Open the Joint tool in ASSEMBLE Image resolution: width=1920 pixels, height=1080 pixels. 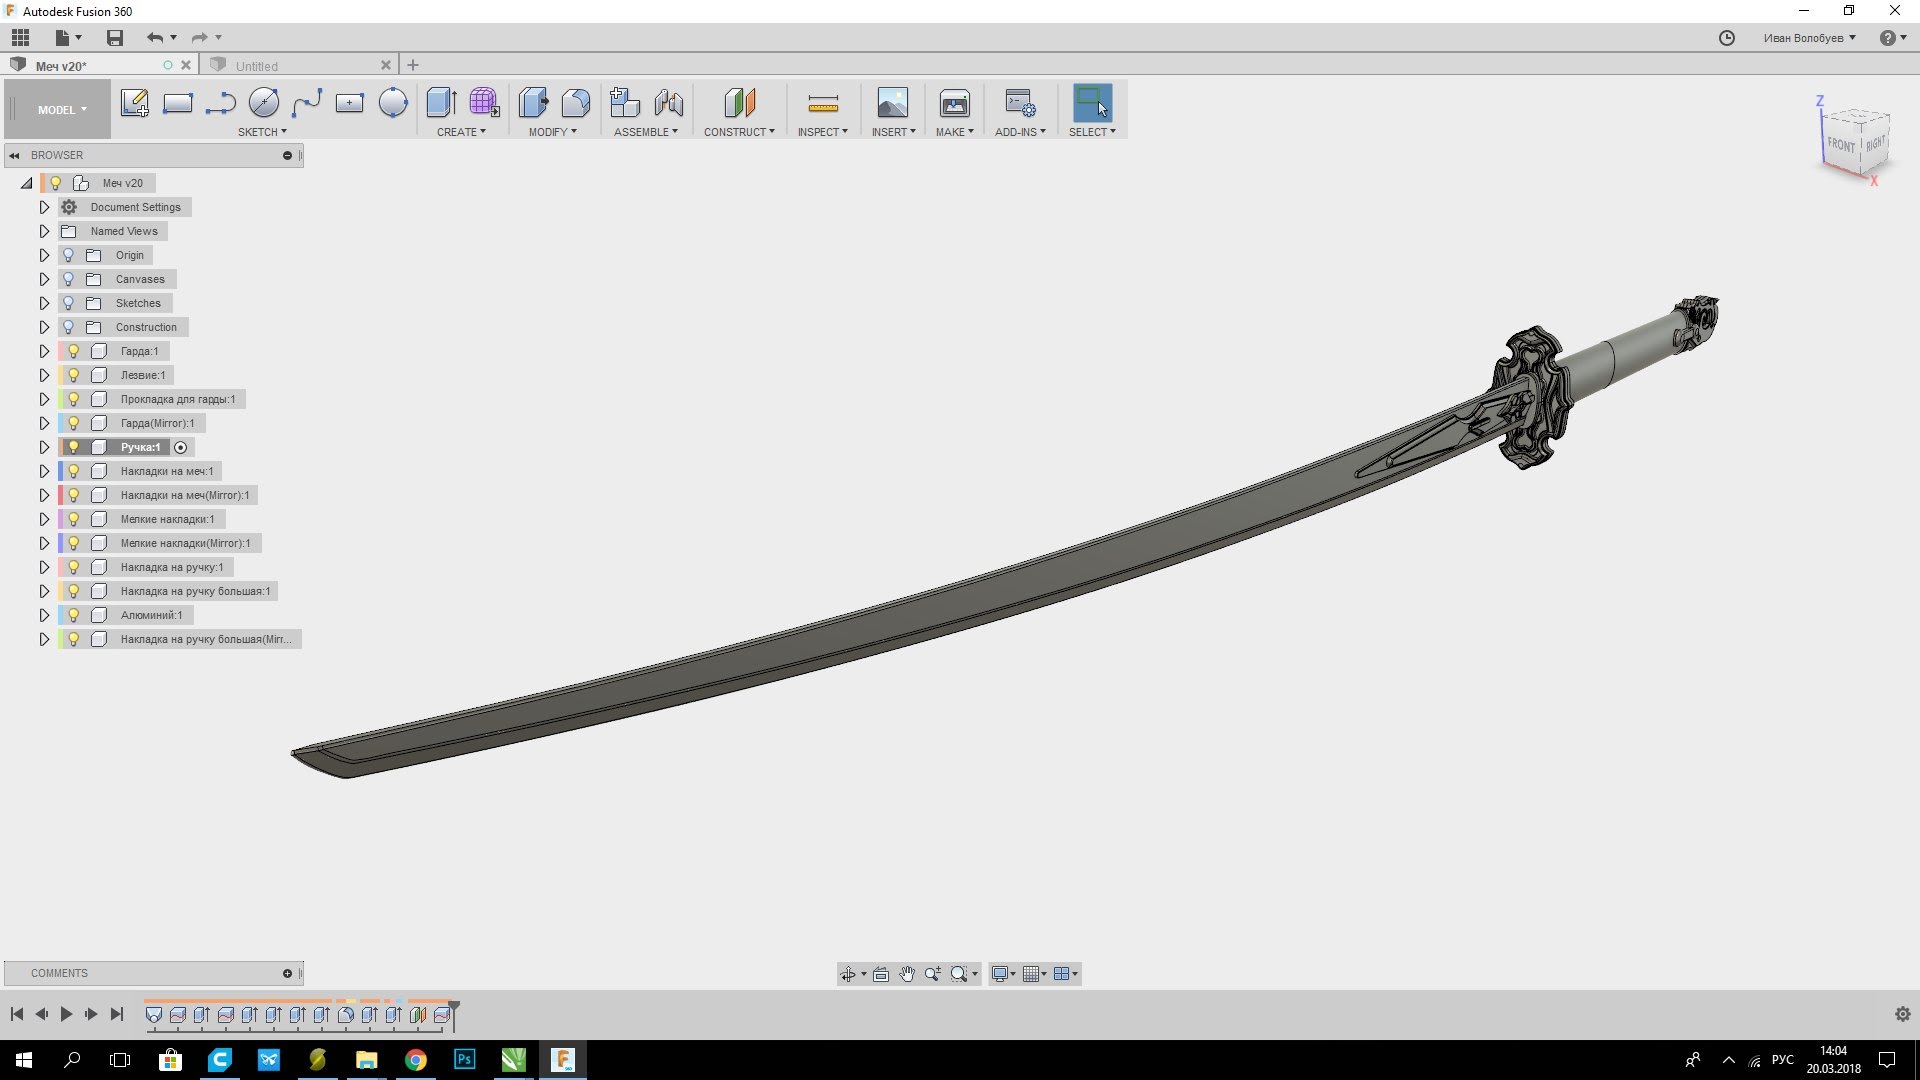coord(669,103)
